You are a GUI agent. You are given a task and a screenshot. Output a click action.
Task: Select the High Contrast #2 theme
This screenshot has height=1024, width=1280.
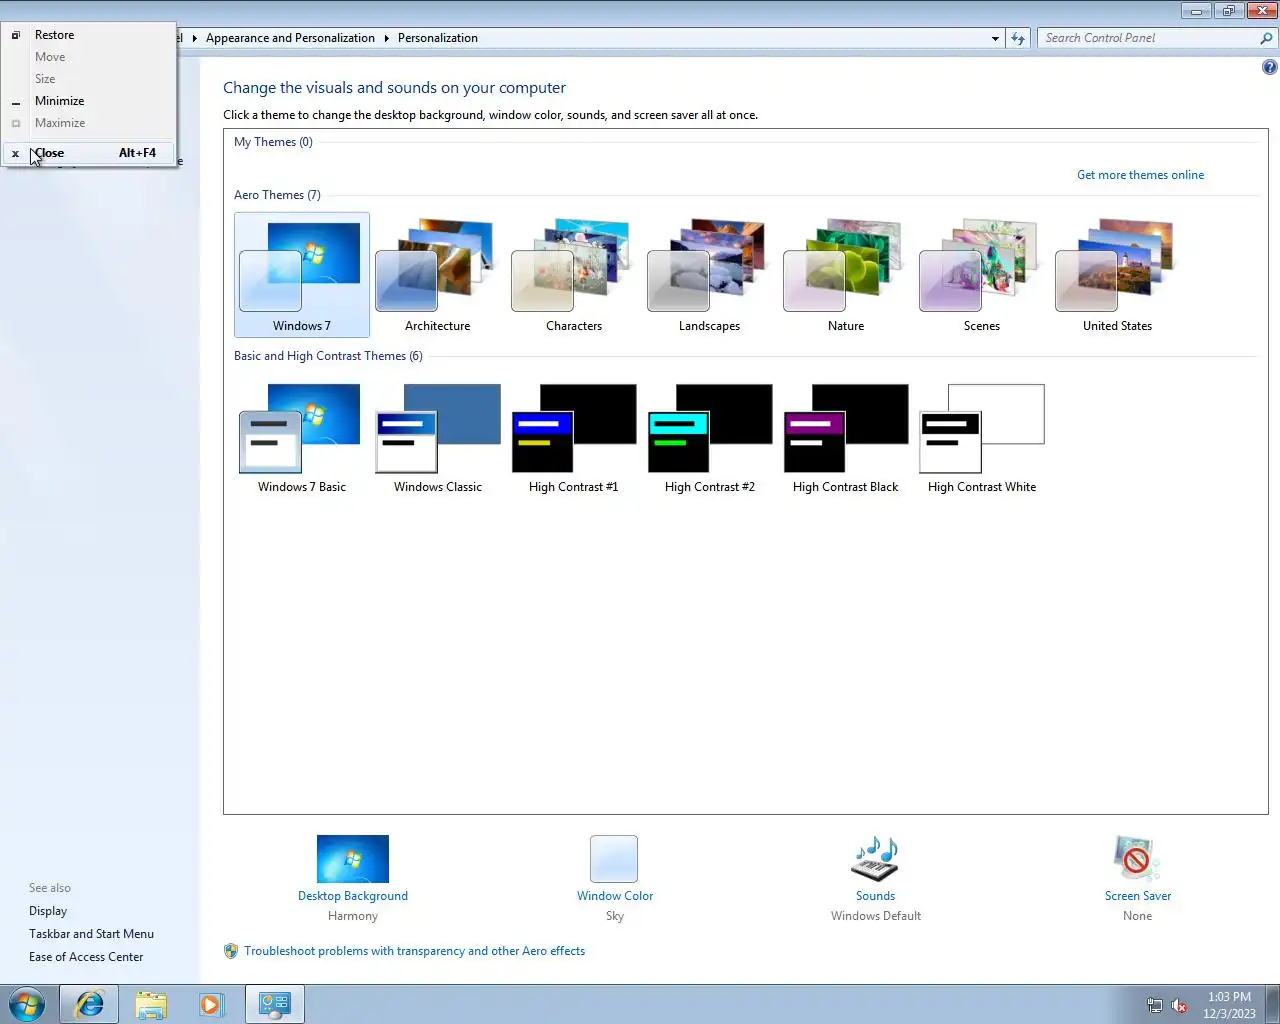(x=709, y=438)
